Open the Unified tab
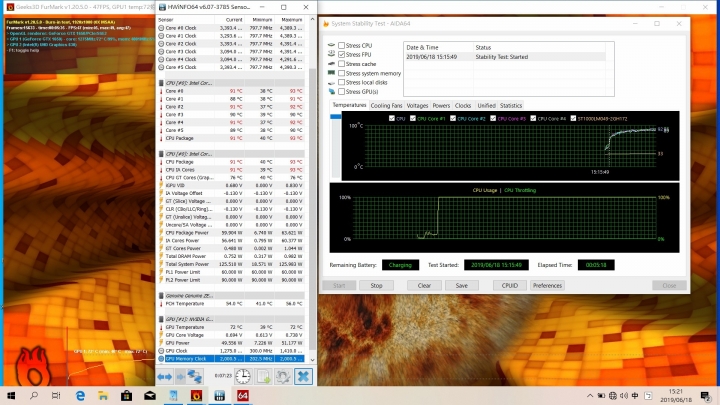Screen dimensions: 720x405 click(x=486, y=106)
